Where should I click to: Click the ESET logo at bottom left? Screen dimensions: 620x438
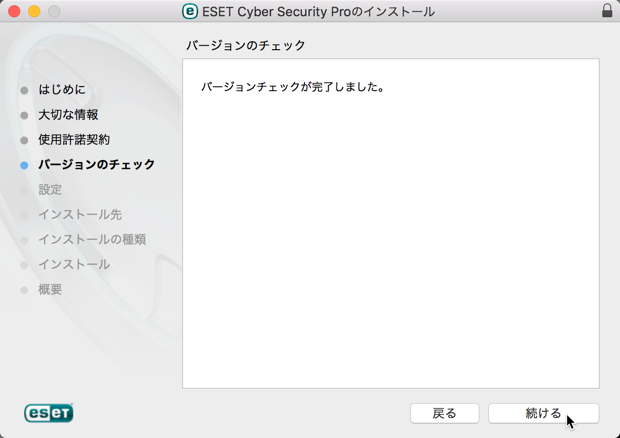coord(49,413)
